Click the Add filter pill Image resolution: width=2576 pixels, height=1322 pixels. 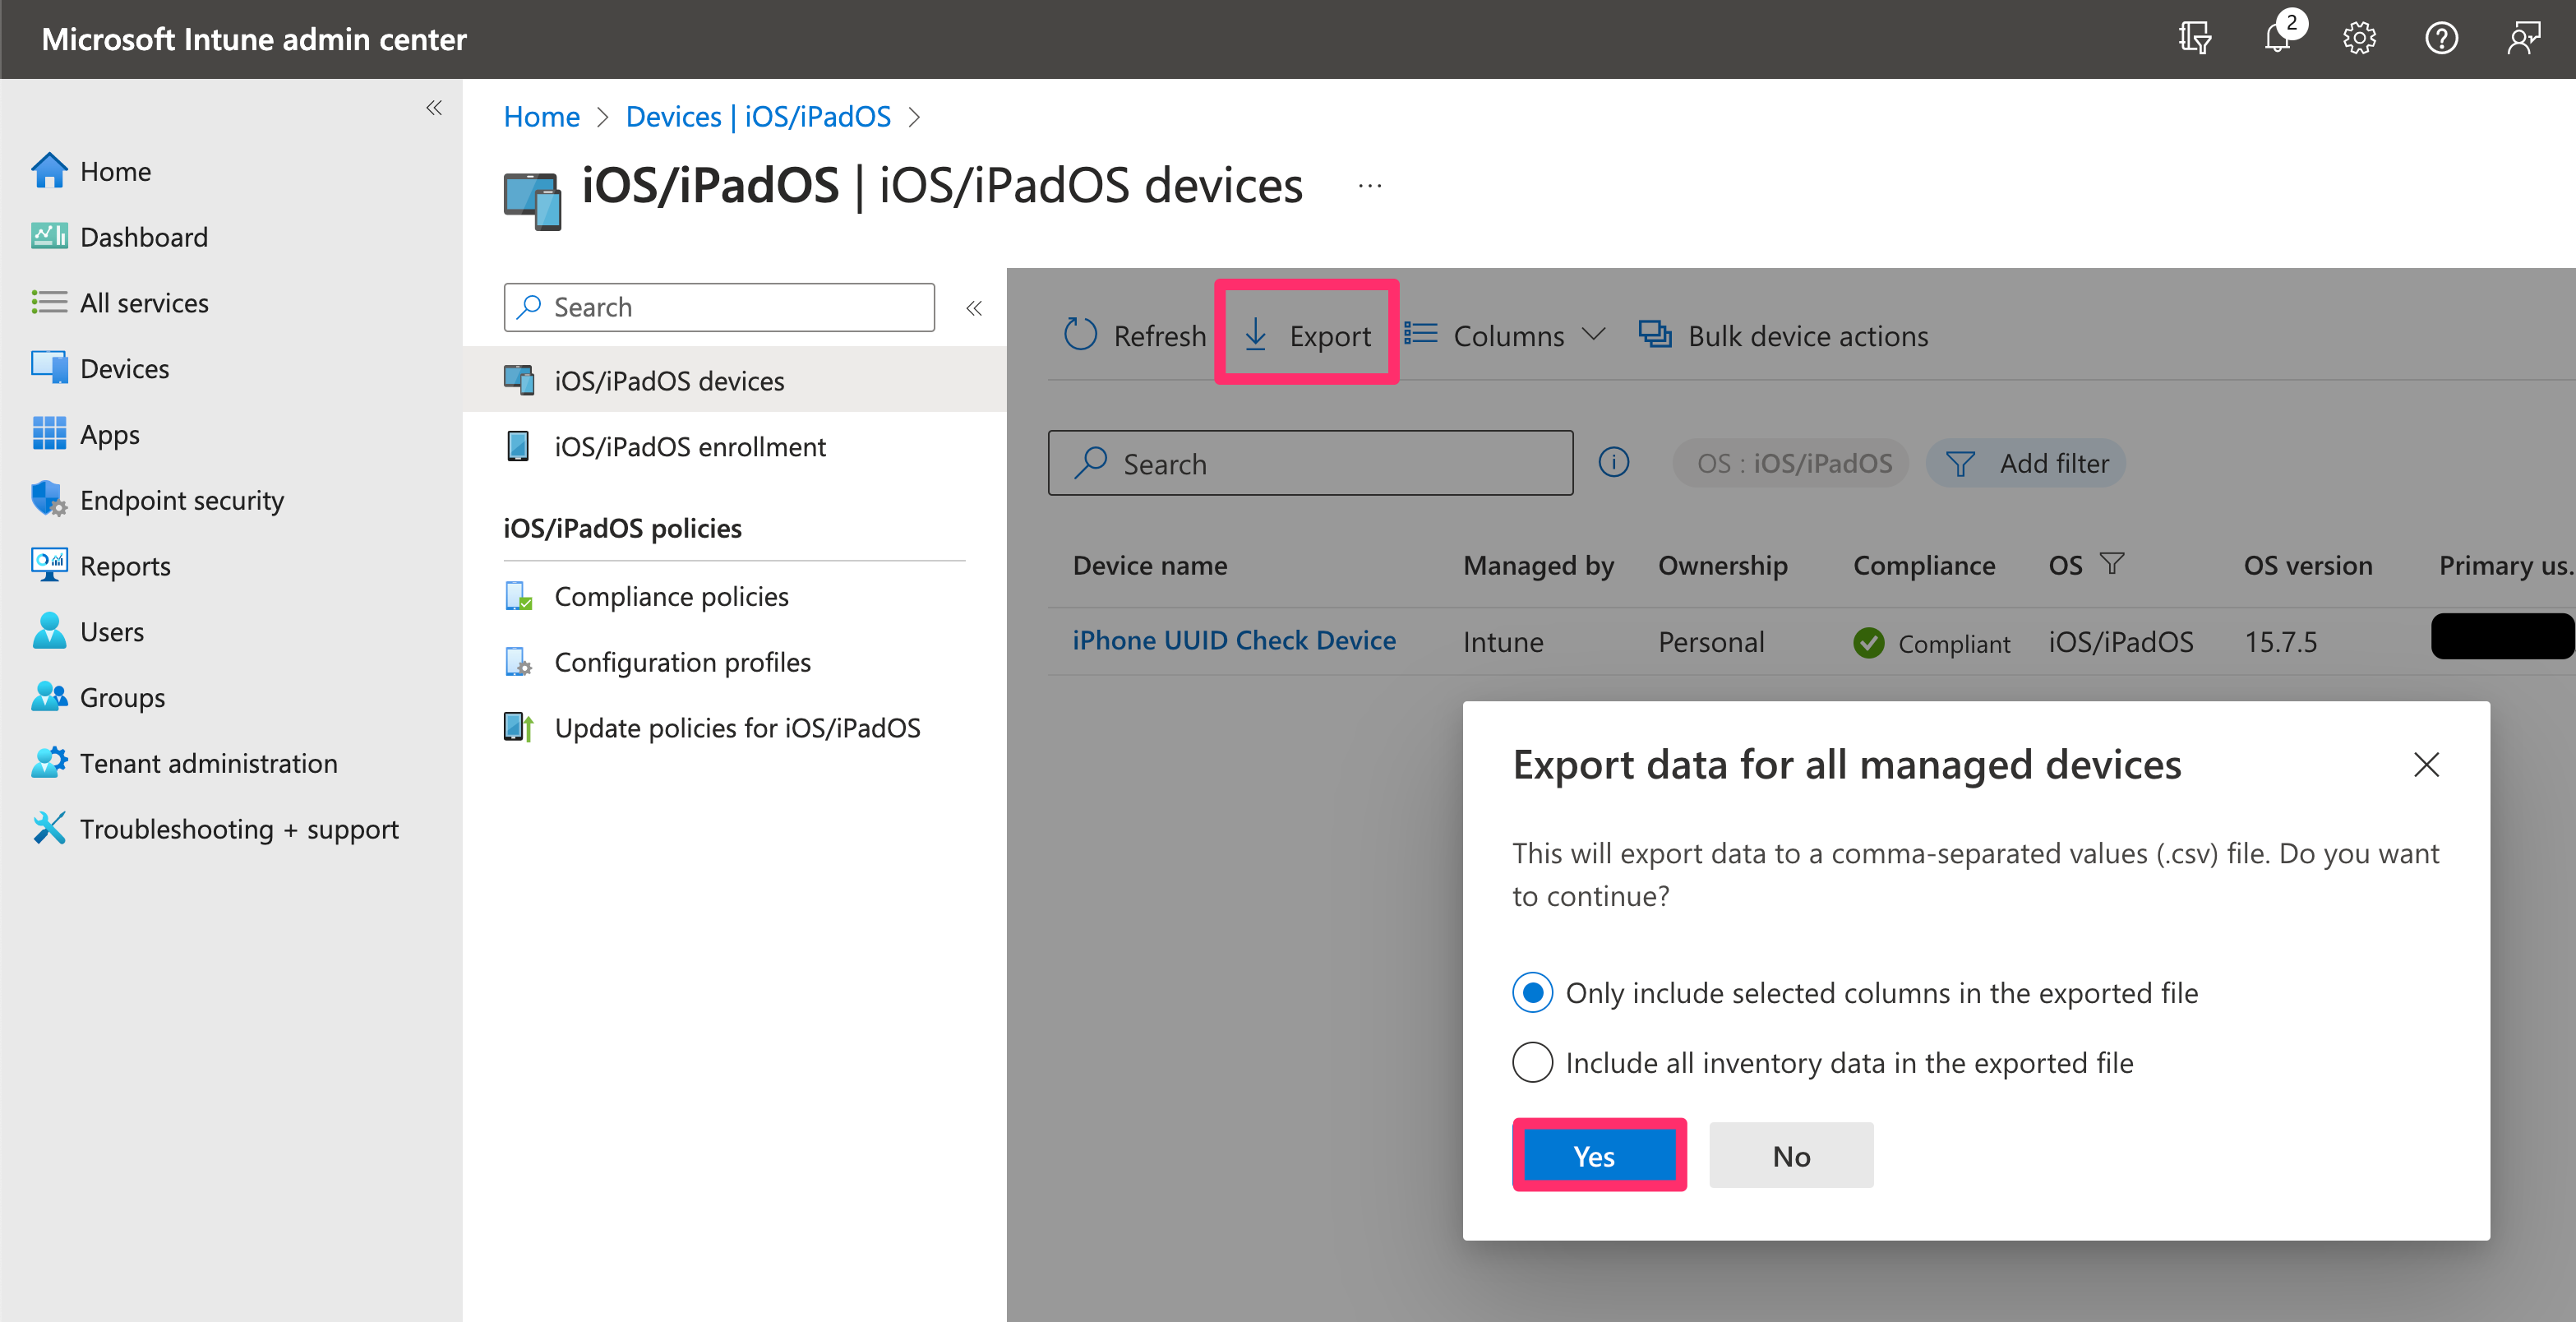click(x=2026, y=463)
